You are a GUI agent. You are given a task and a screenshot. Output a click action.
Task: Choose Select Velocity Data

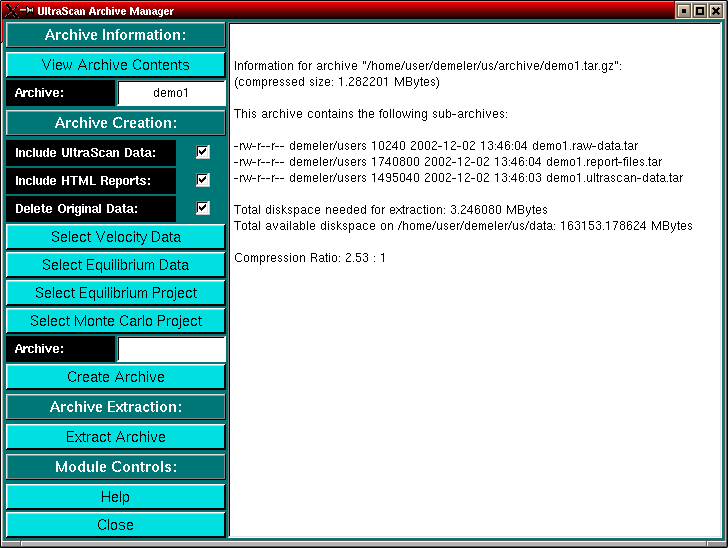click(116, 237)
